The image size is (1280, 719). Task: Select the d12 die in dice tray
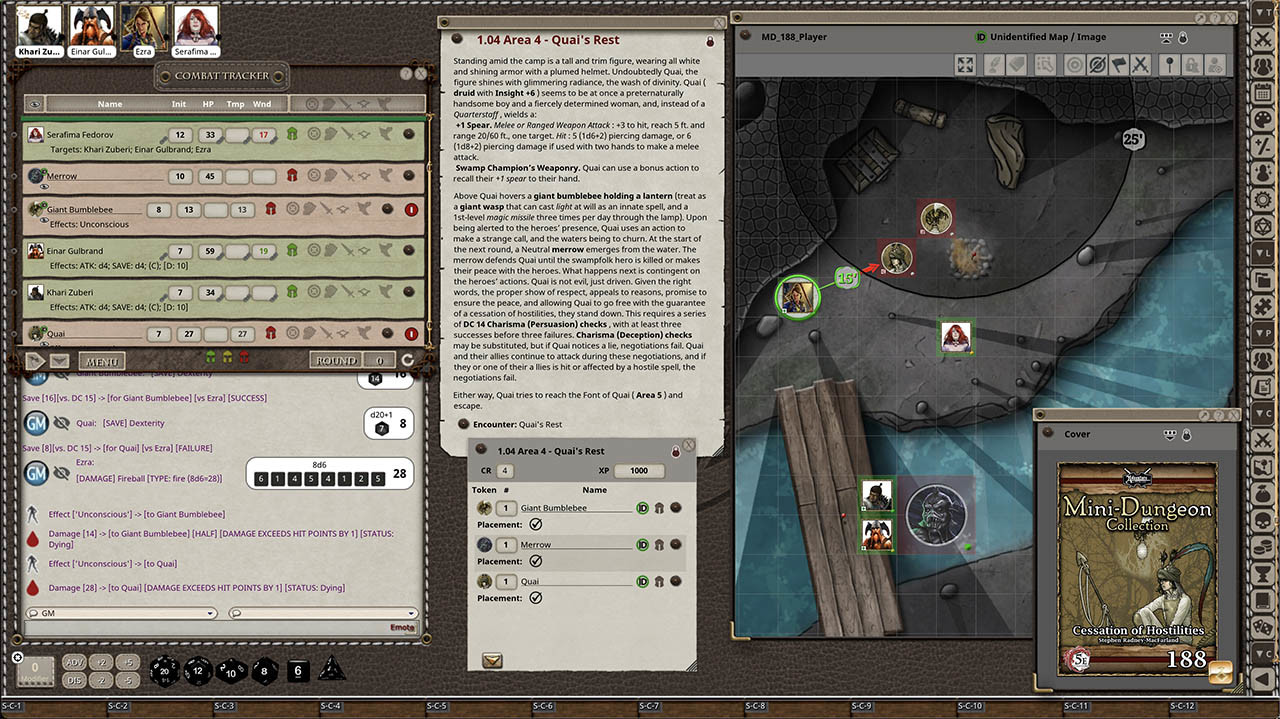click(x=197, y=671)
